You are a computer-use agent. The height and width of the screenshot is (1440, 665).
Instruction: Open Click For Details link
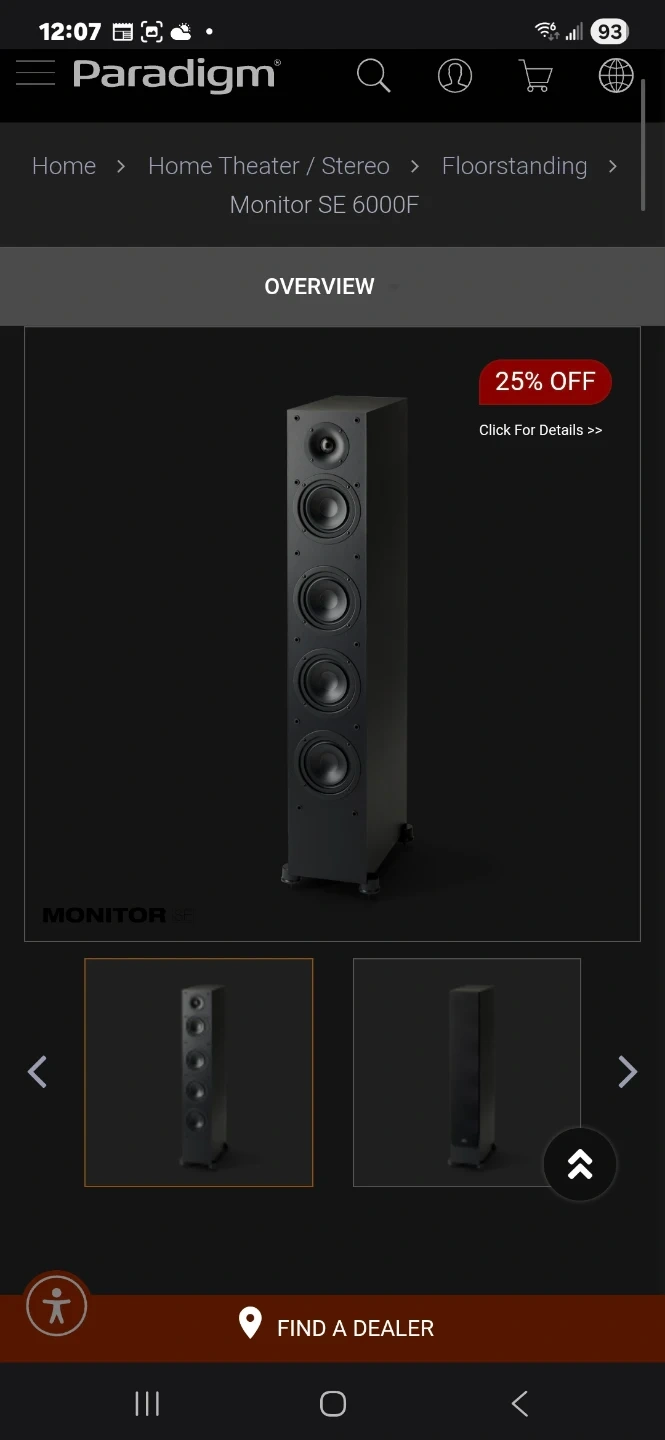(540, 430)
